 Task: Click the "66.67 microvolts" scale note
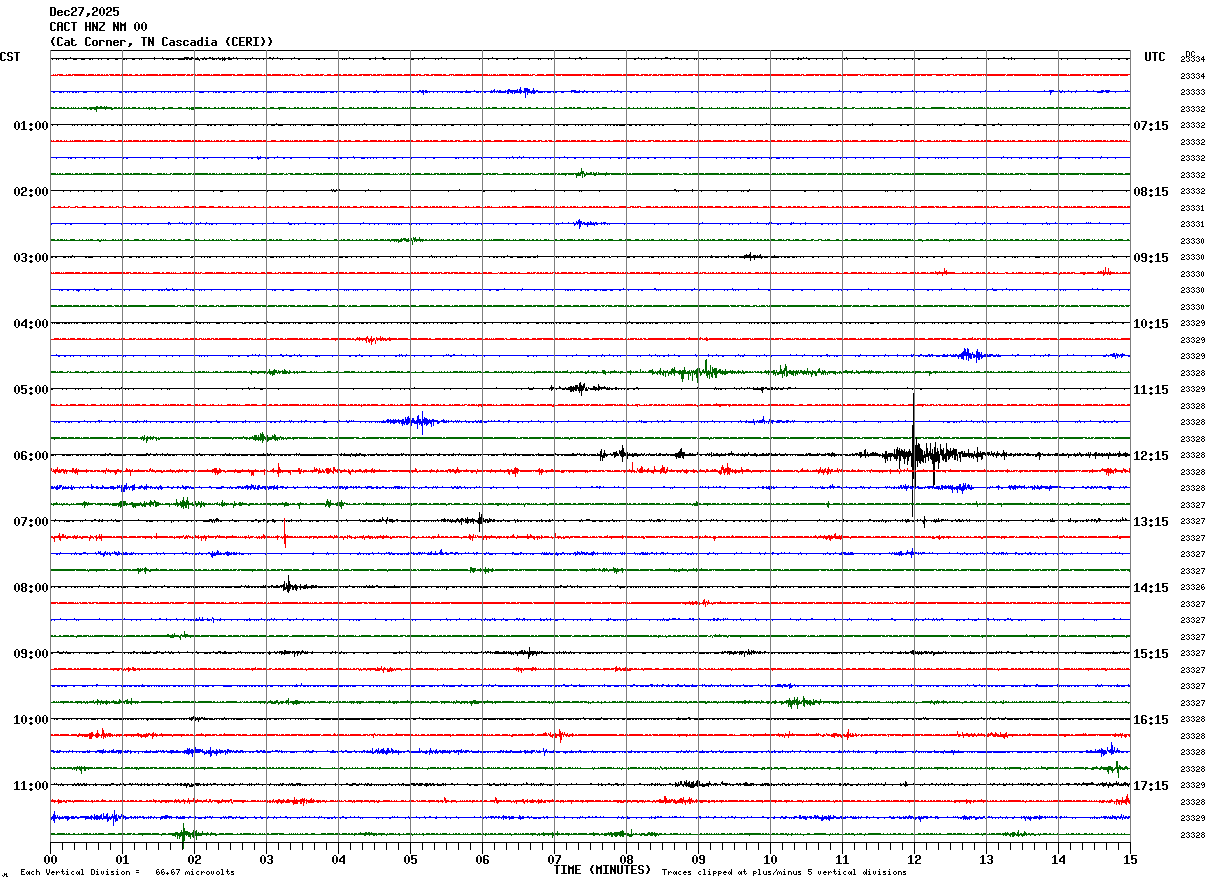click(x=195, y=872)
